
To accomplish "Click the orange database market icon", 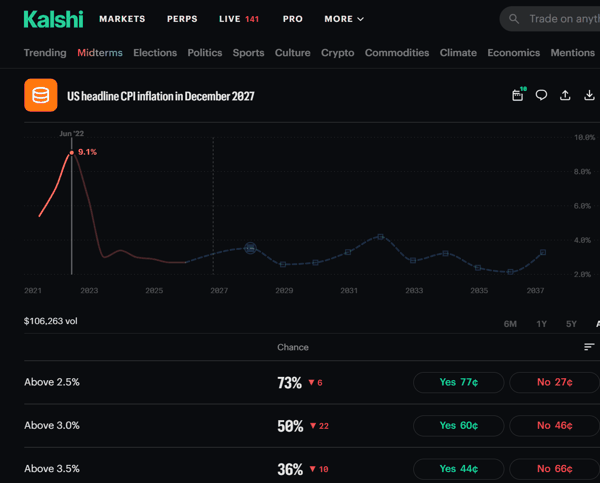I will (41, 95).
